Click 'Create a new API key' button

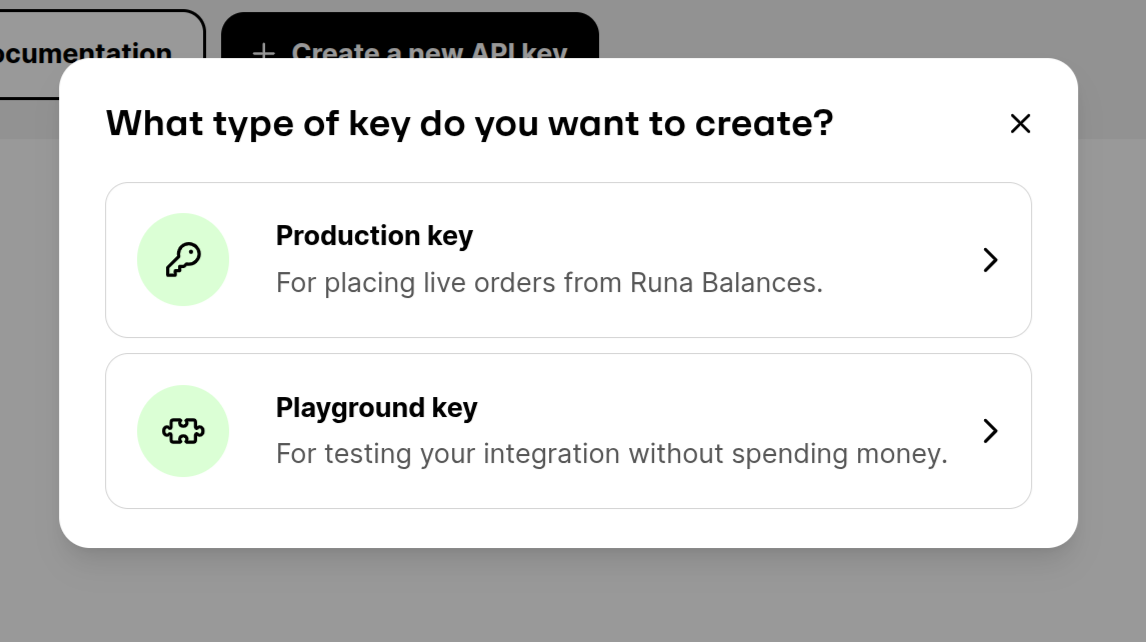[x=410, y=36]
